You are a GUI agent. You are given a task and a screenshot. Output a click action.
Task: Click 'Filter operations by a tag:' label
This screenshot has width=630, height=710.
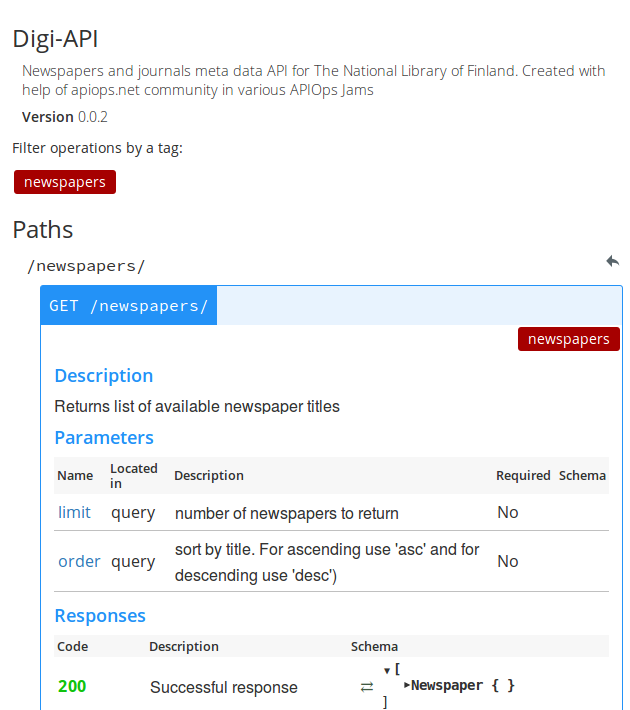point(97,148)
